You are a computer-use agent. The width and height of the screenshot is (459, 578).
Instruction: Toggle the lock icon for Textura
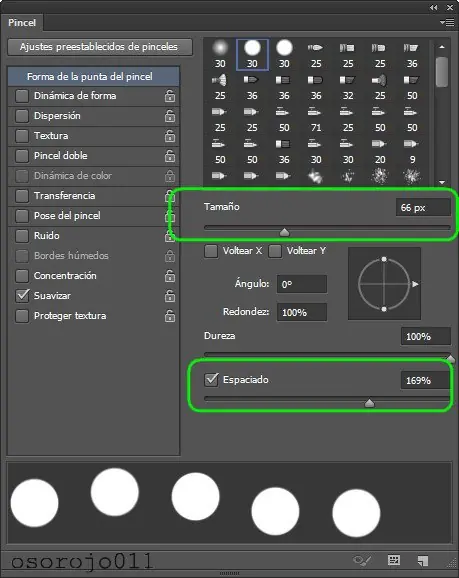pos(170,136)
